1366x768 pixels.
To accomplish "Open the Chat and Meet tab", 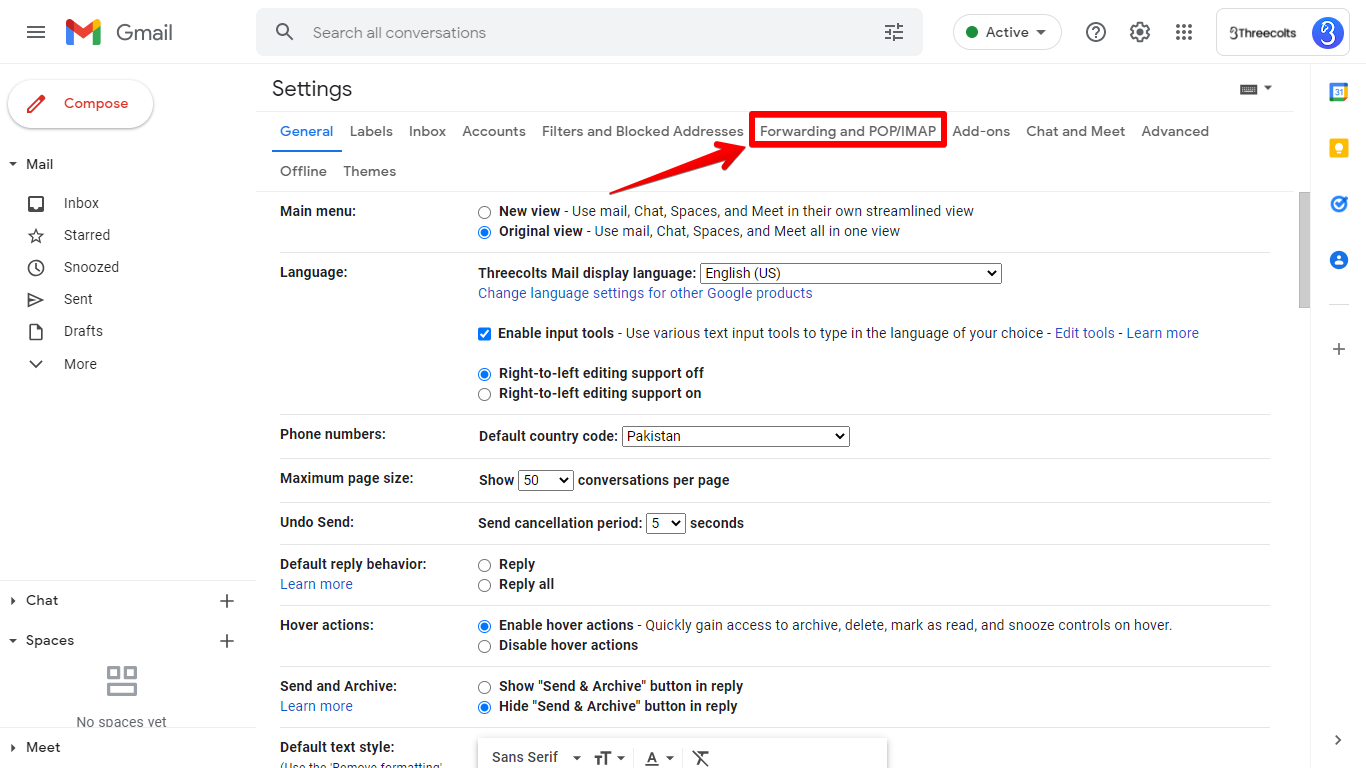I will pyautogui.click(x=1076, y=131).
